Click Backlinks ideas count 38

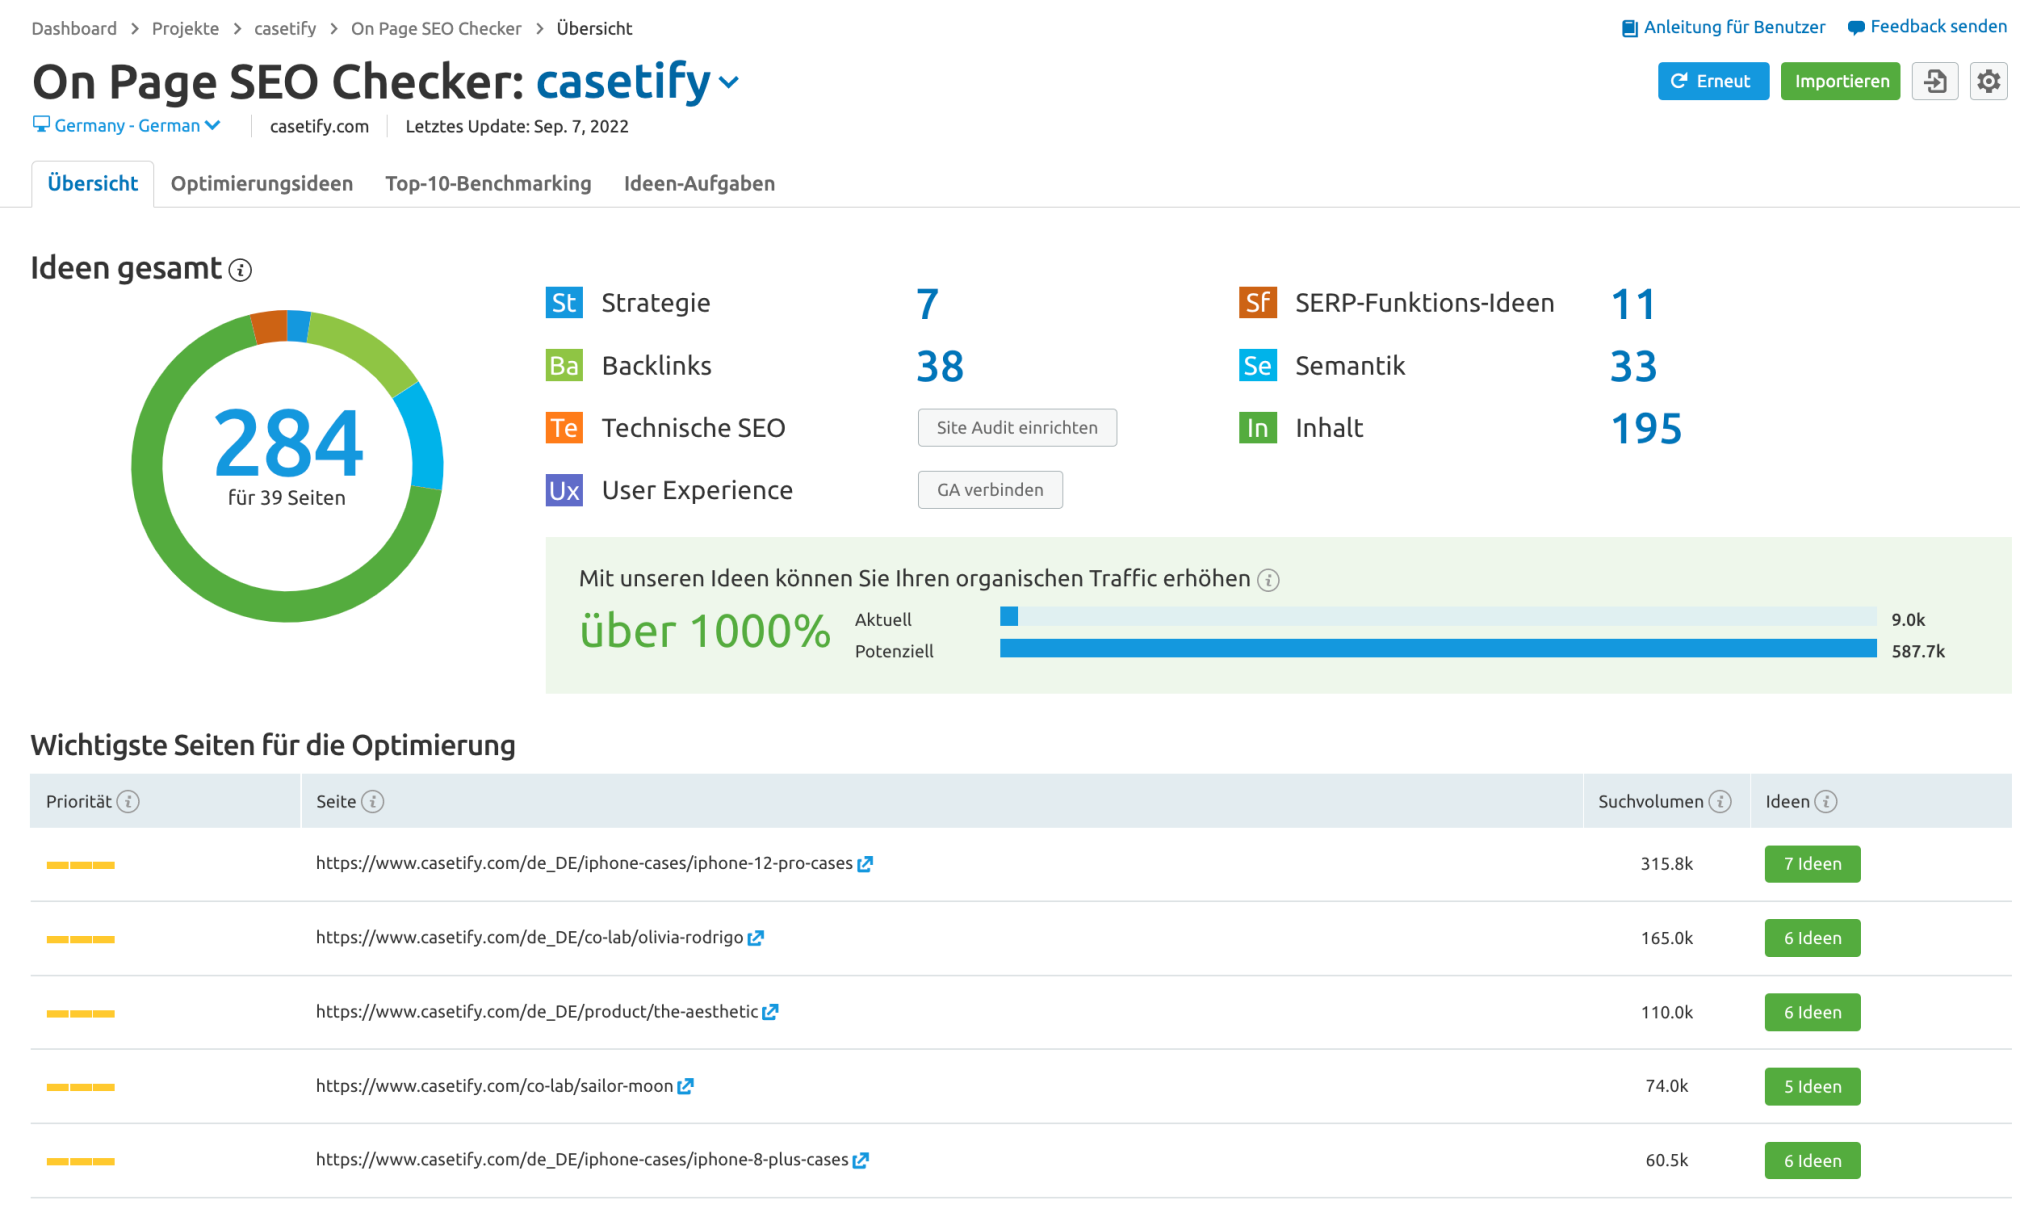940,366
